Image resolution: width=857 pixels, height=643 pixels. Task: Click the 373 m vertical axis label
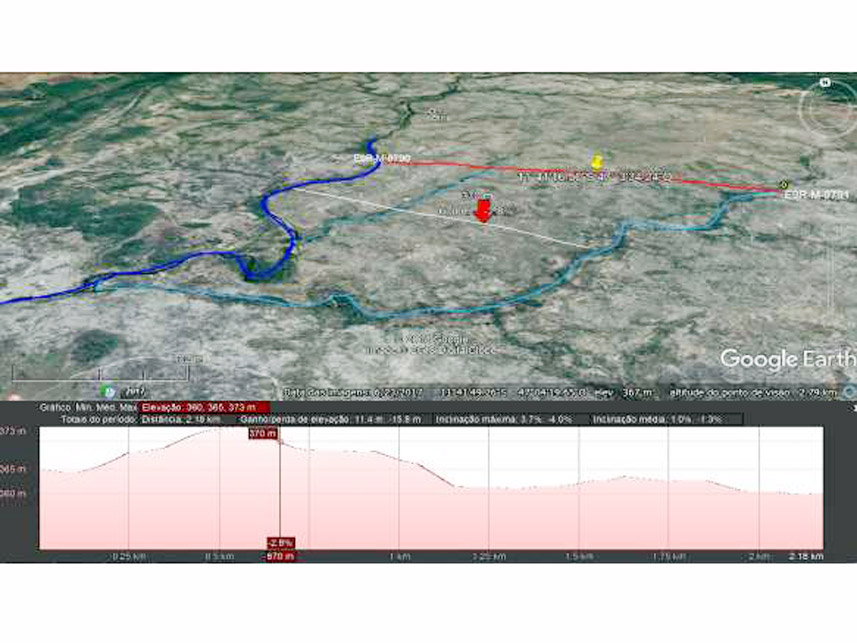(x=13, y=431)
